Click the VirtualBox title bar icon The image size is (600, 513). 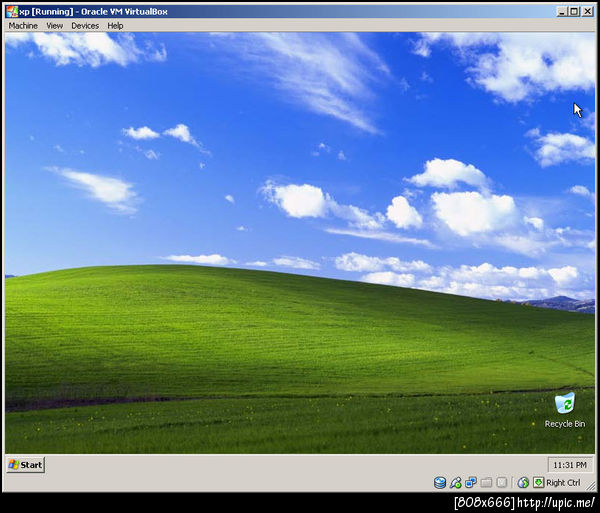12,11
